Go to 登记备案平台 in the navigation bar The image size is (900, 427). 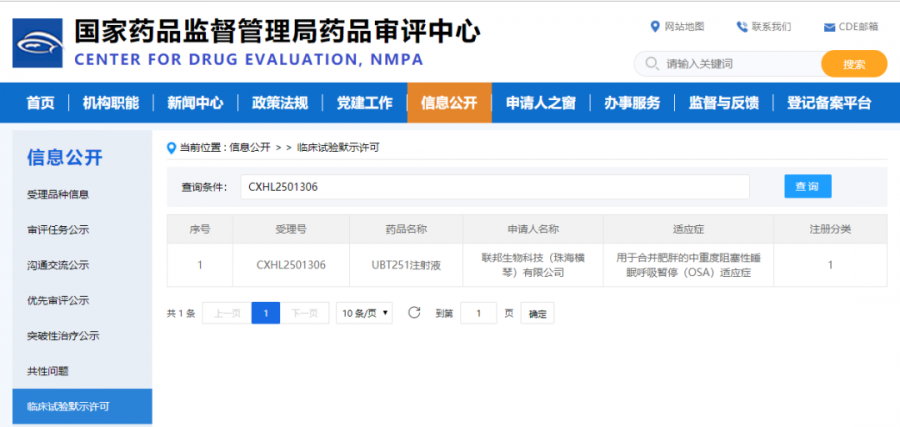click(x=829, y=103)
